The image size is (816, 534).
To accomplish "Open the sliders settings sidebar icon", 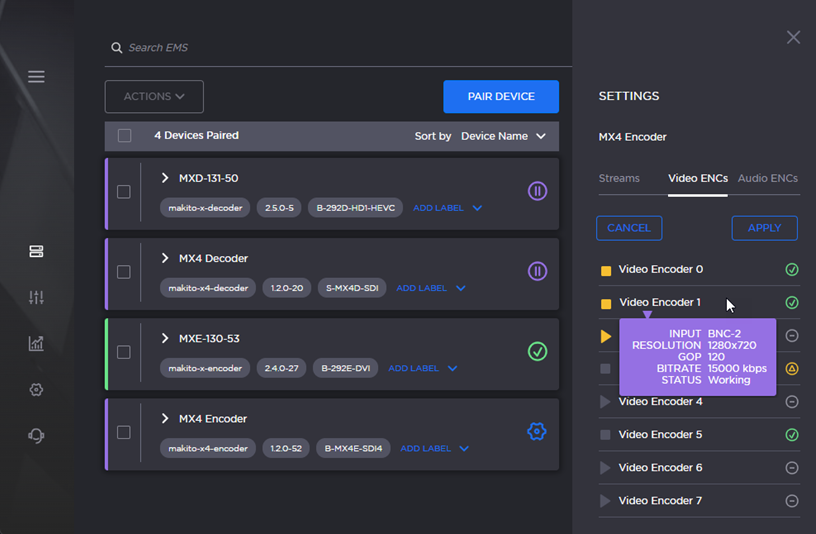I will pos(36,297).
